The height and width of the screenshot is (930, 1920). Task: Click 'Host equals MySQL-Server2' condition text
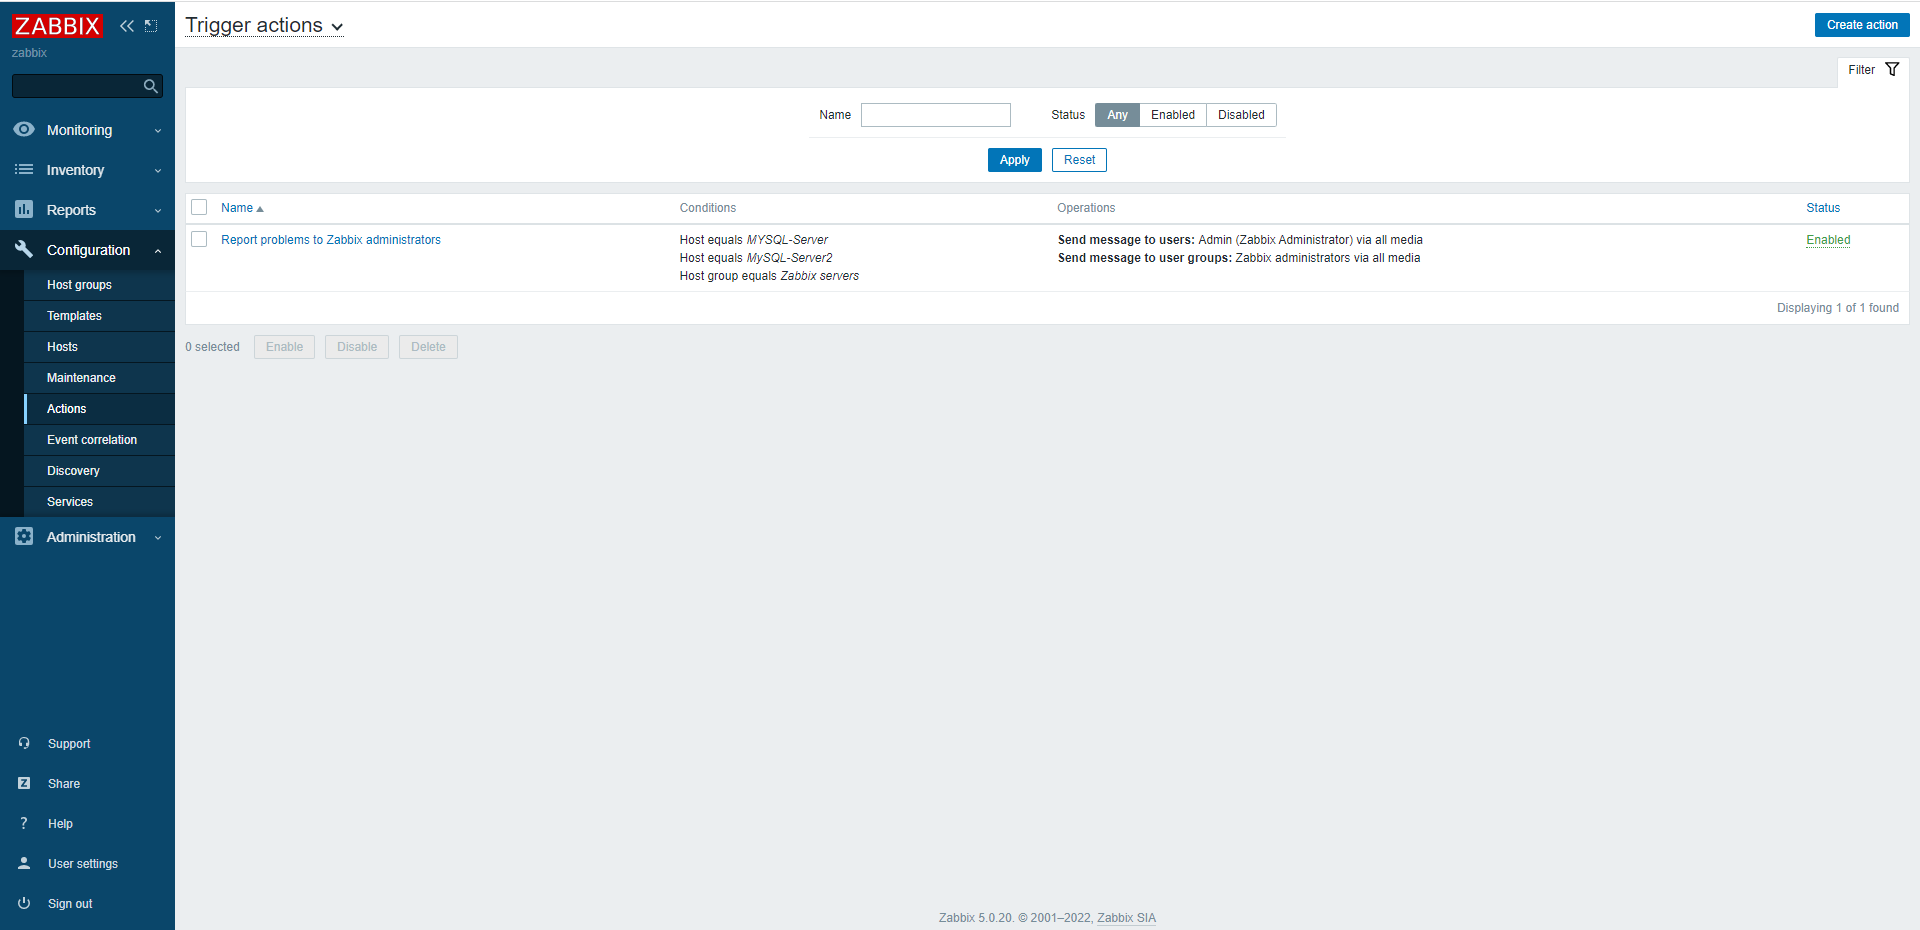[x=756, y=258]
